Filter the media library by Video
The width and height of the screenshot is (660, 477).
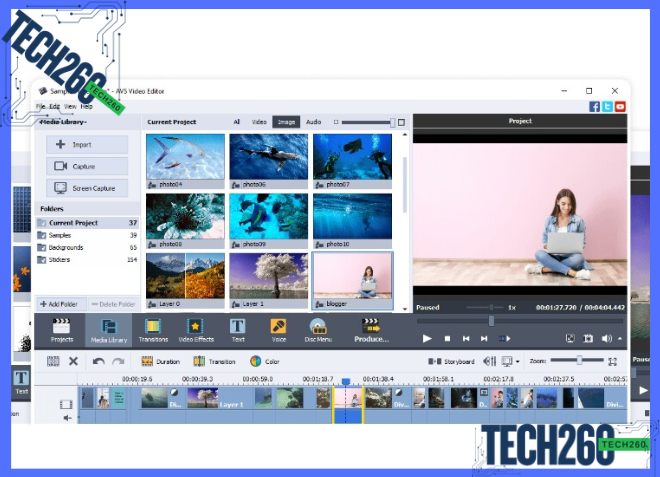[259, 122]
